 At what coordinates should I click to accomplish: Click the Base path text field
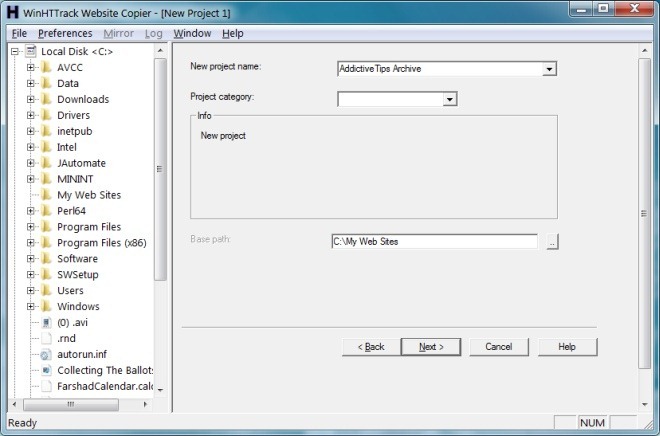click(434, 242)
